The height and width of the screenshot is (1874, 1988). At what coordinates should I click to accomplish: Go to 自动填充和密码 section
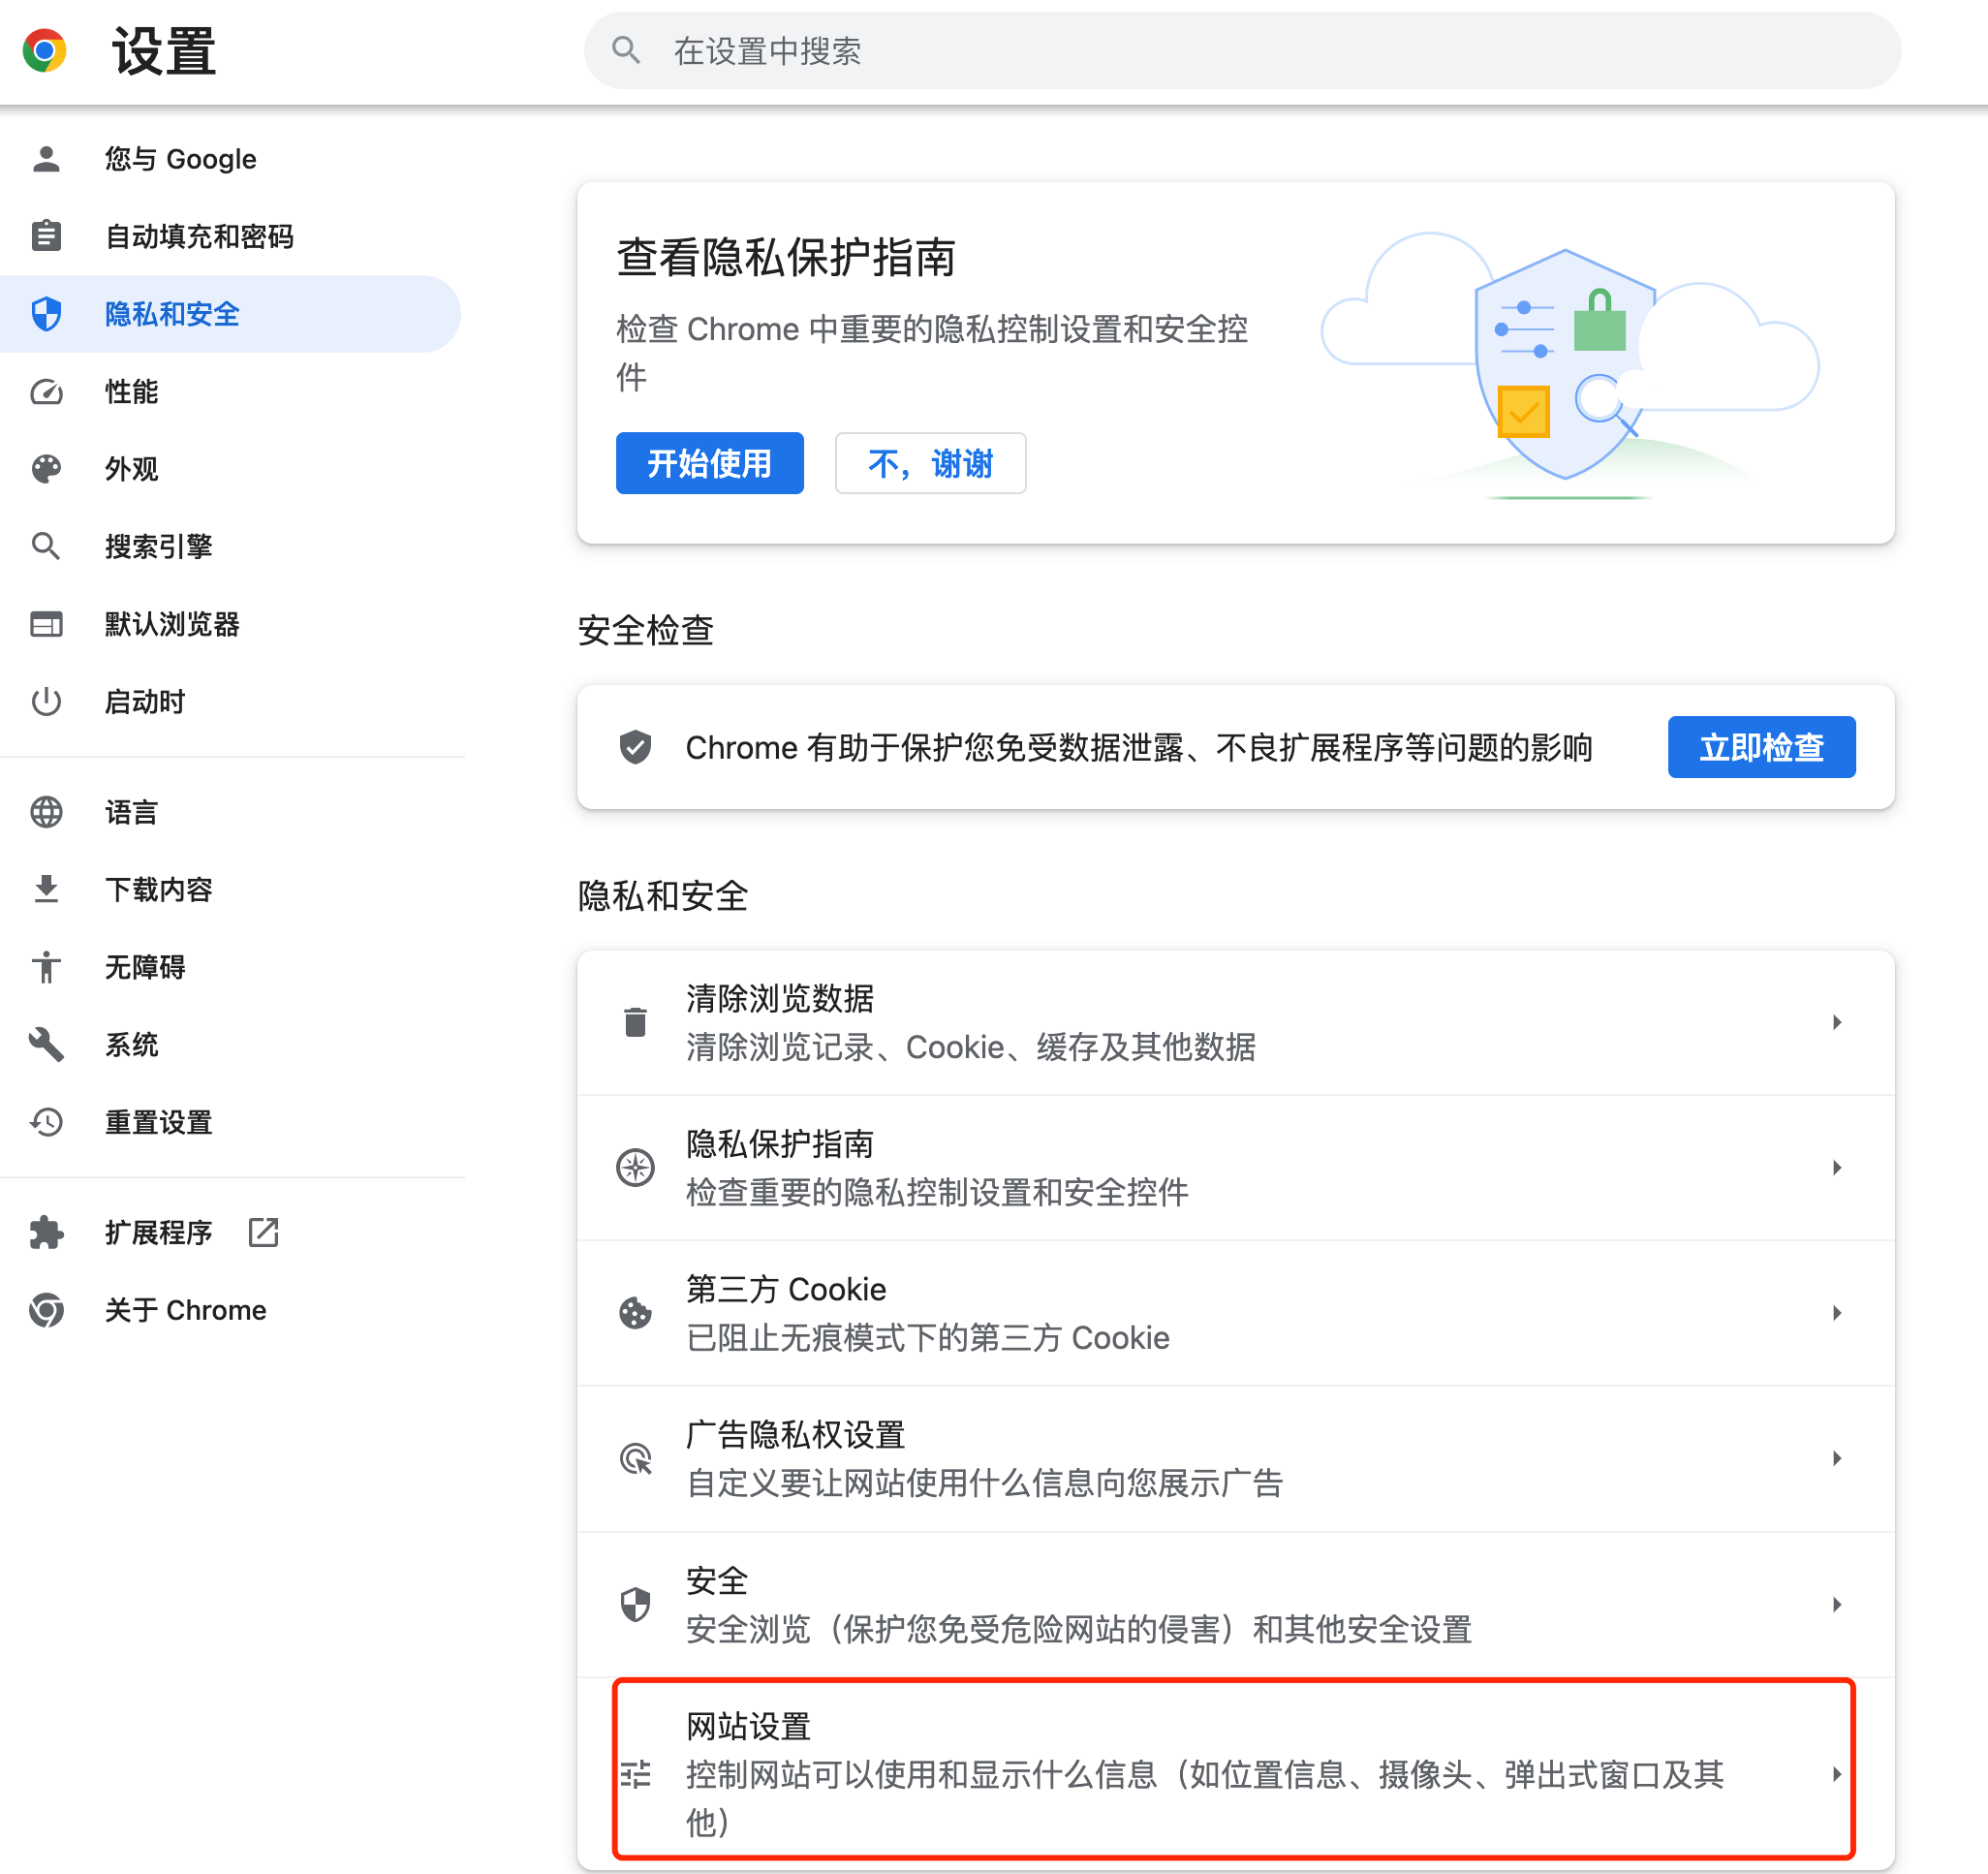[x=230, y=236]
